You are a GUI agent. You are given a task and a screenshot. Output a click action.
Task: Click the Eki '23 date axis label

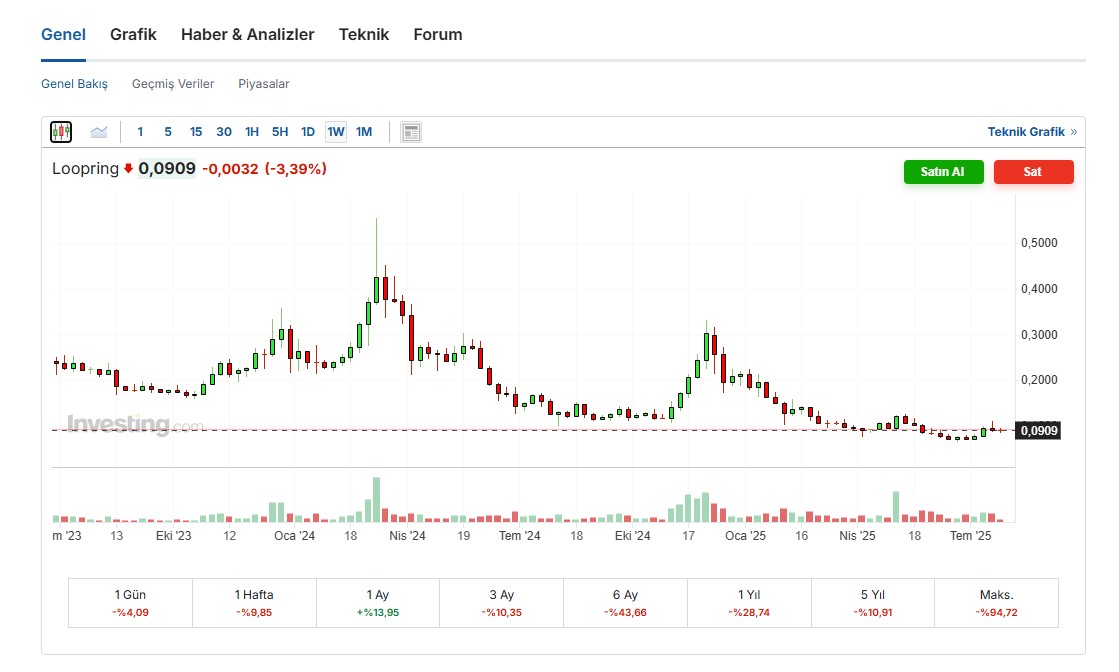(174, 536)
